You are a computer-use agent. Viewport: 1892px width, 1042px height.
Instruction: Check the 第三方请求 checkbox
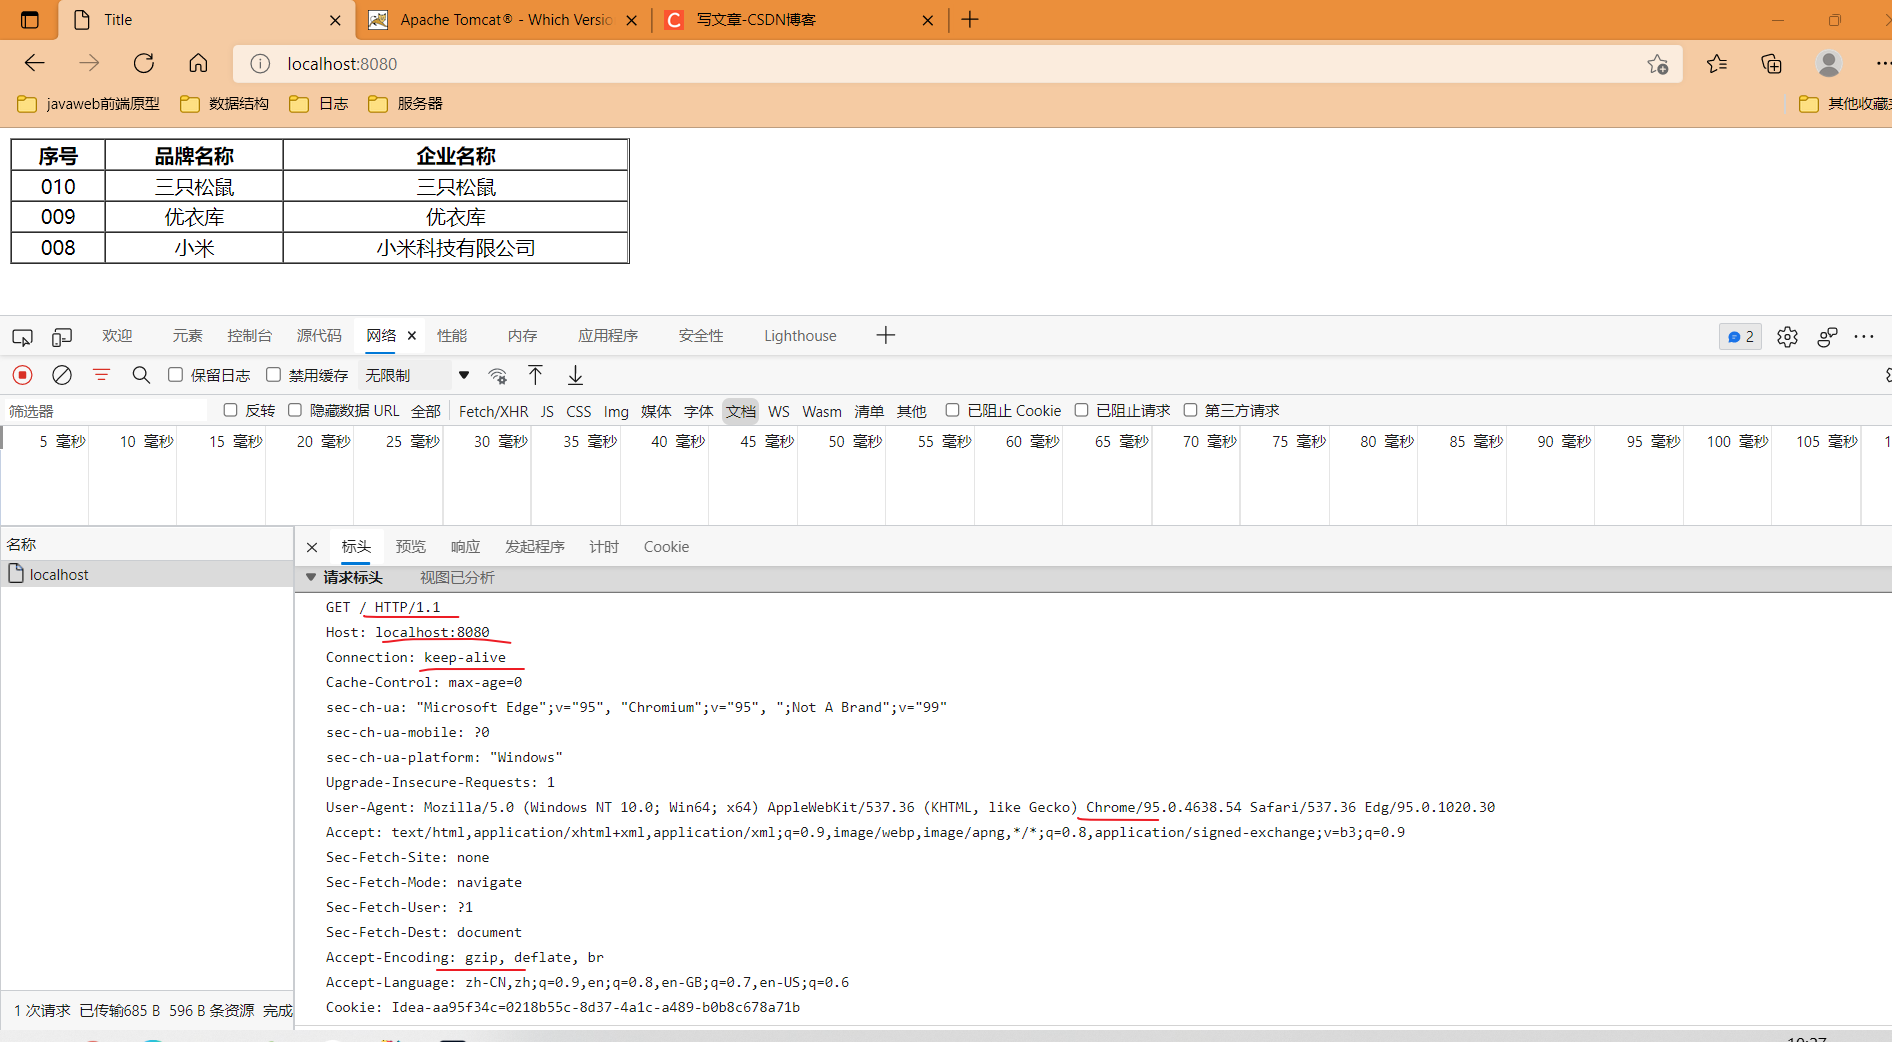1190,410
